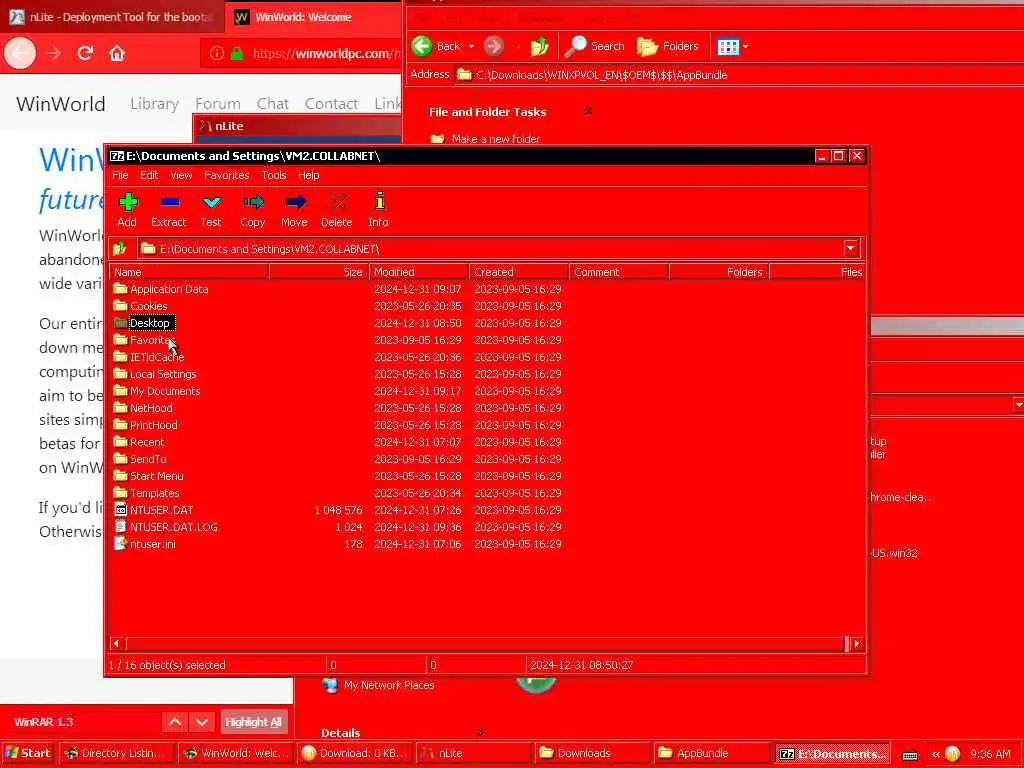Go up one folder level in 7-Zip
The width and height of the screenshot is (1024, 768).
point(120,249)
